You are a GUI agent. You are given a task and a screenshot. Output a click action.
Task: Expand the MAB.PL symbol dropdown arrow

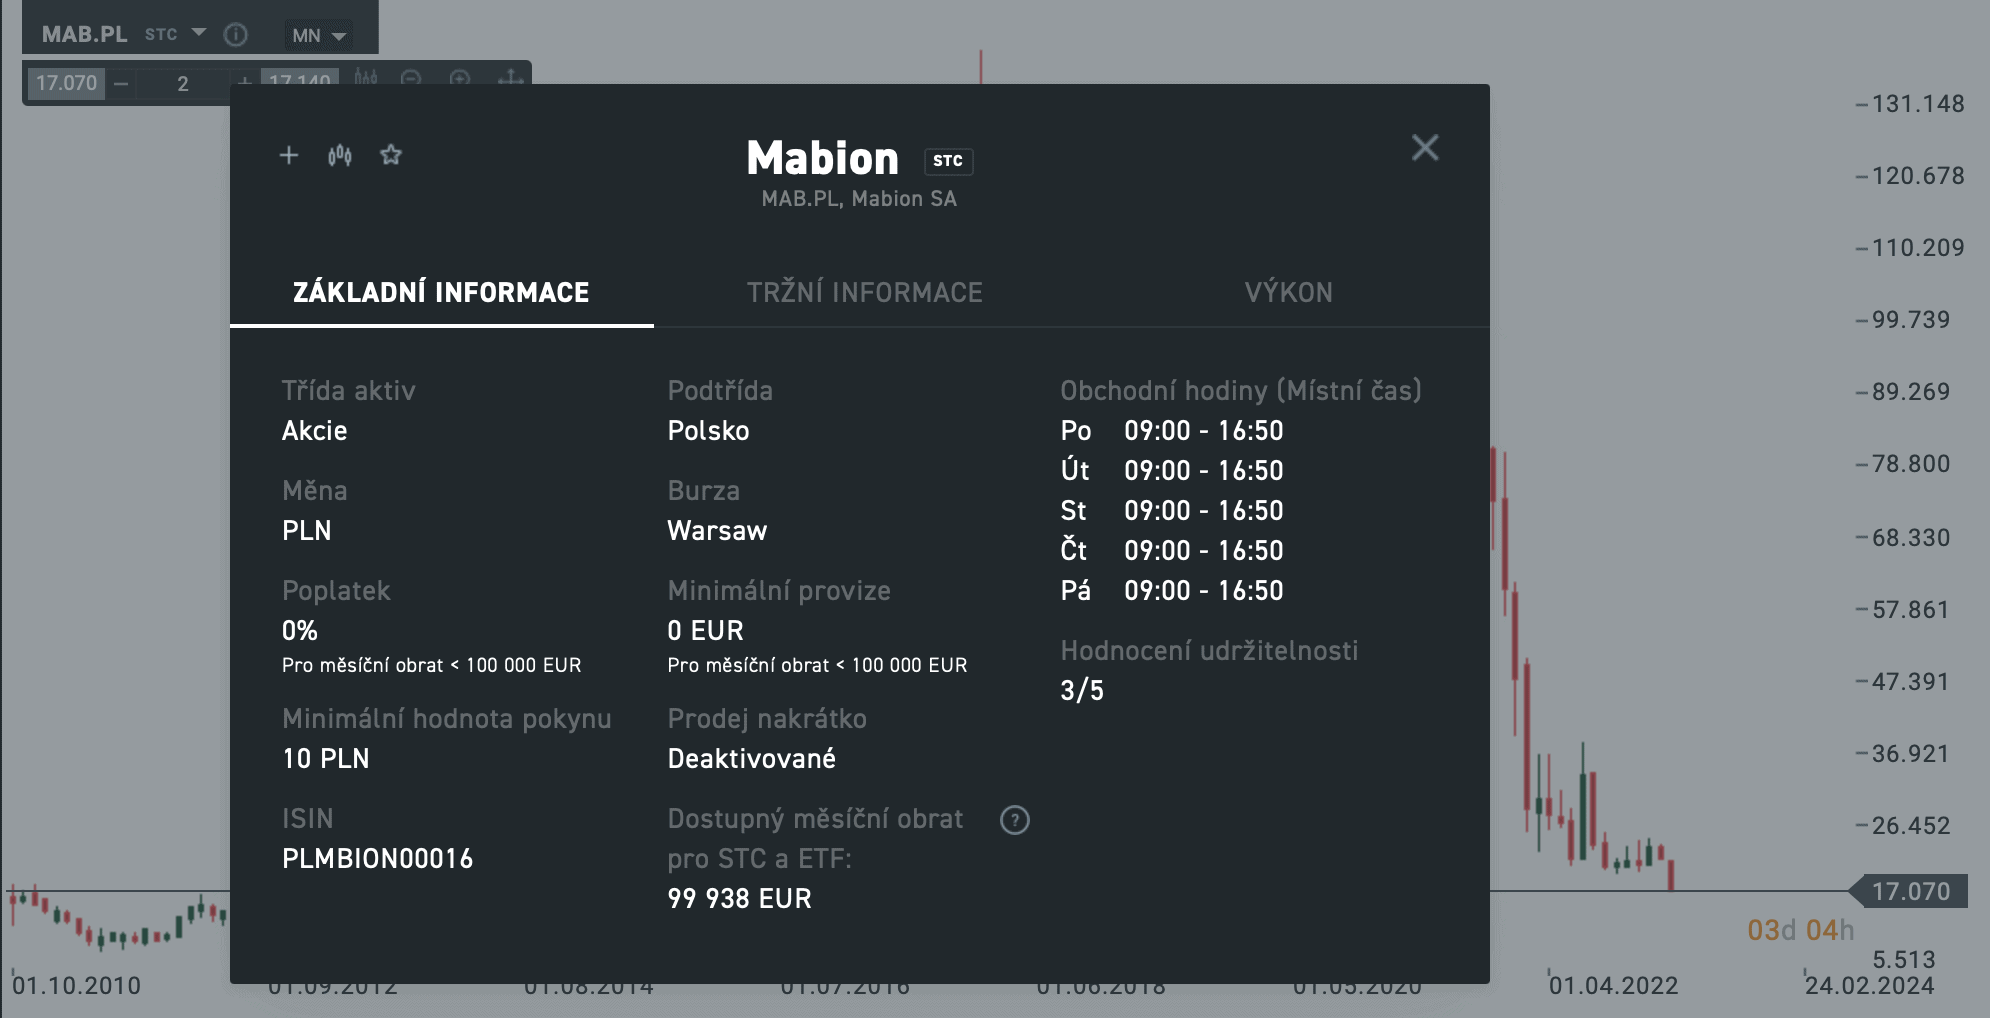(x=199, y=33)
